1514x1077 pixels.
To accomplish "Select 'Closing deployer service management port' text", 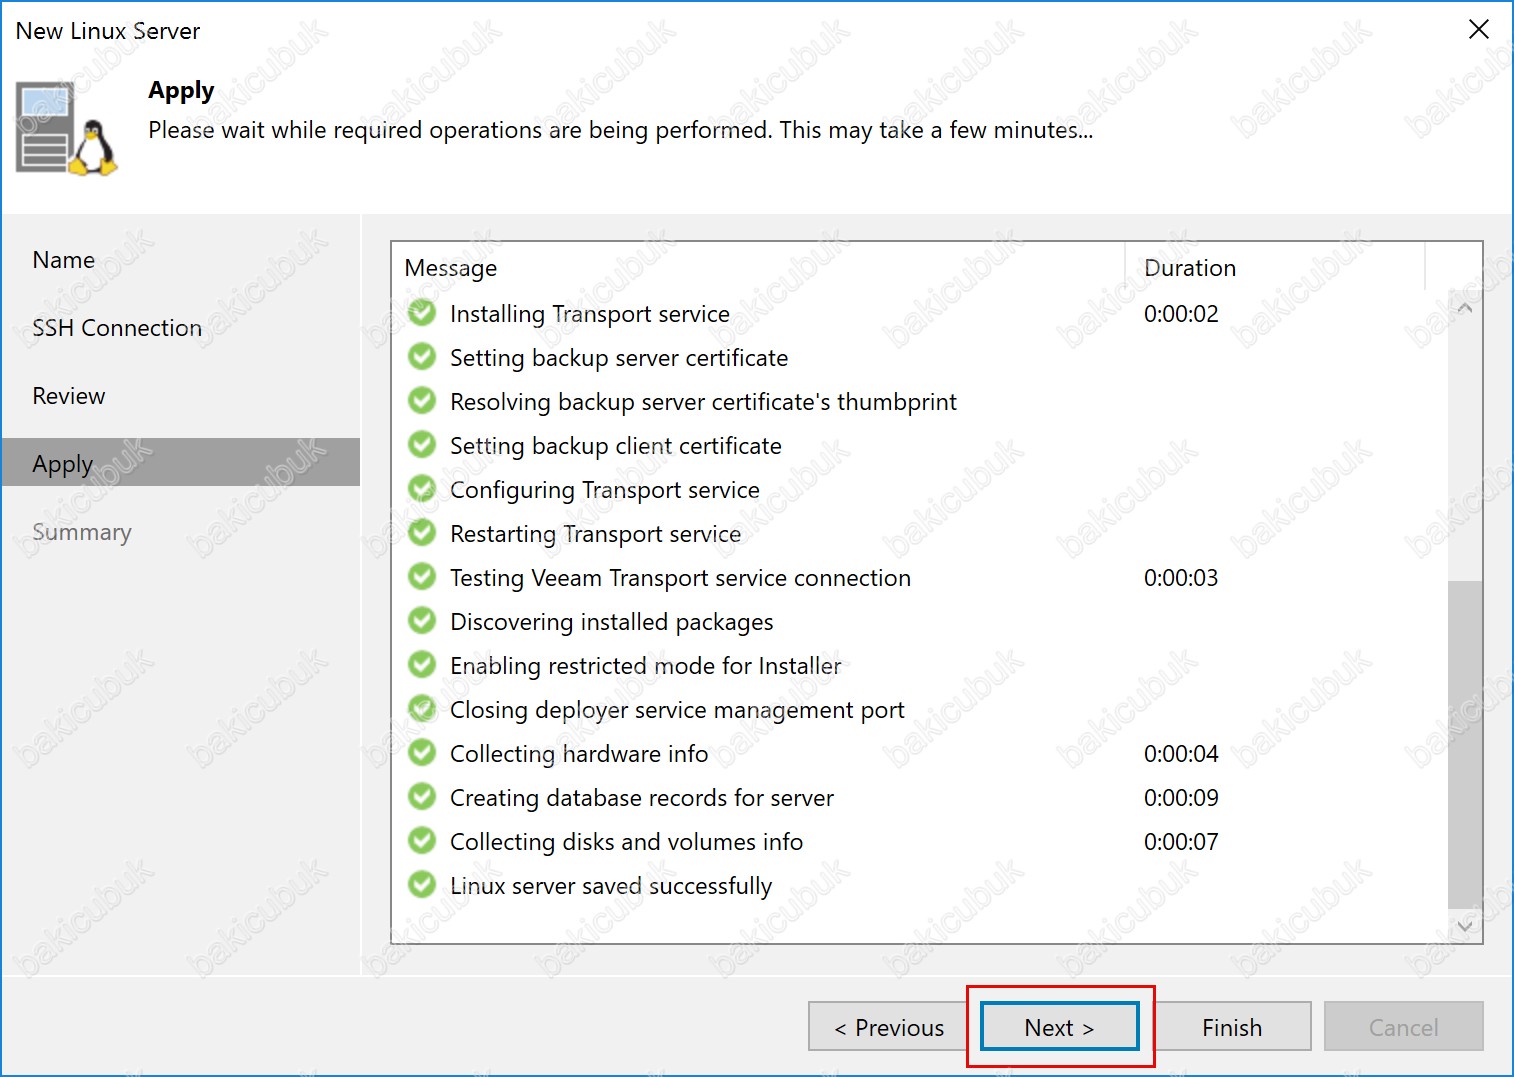I will click(x=677, y=710).
